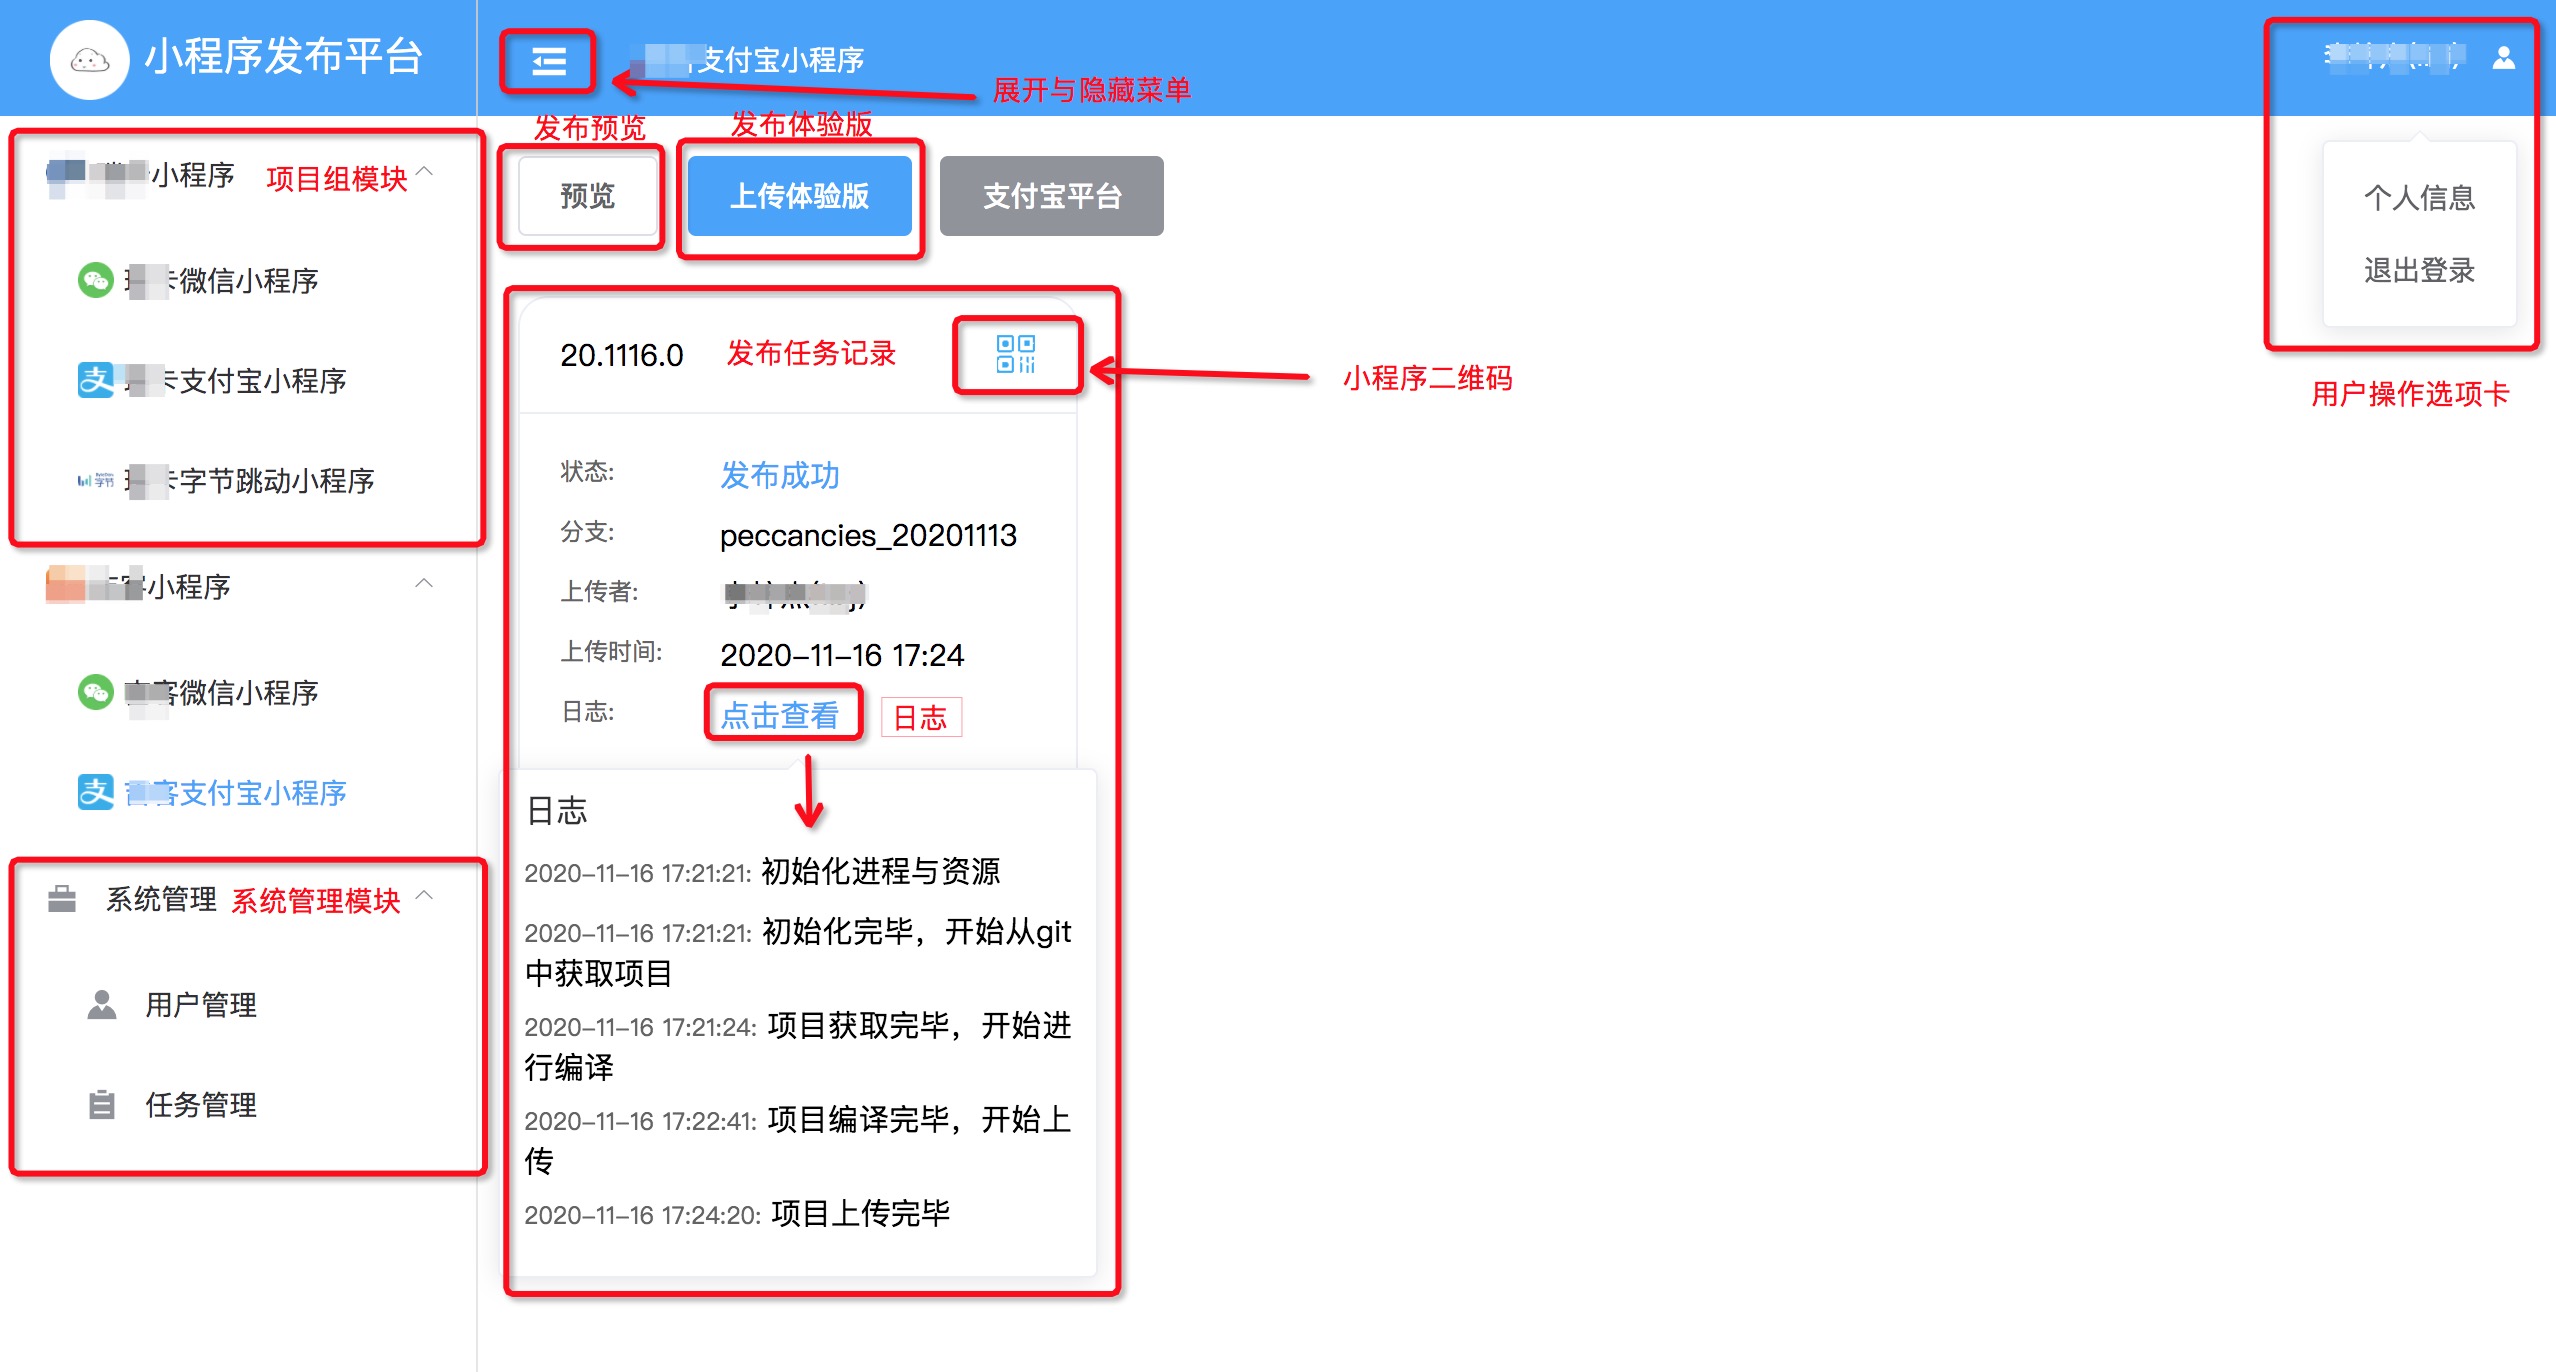The image size is (2556, 1372).
Task: Select the highlighted 支付宝小程序 menu item
Action: 236,793
